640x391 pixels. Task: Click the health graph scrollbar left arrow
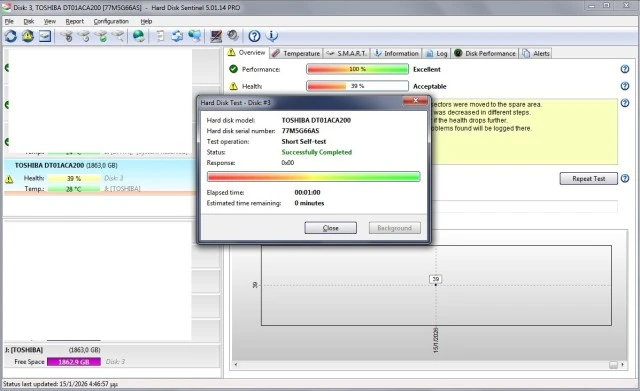[x=236, y=364]
